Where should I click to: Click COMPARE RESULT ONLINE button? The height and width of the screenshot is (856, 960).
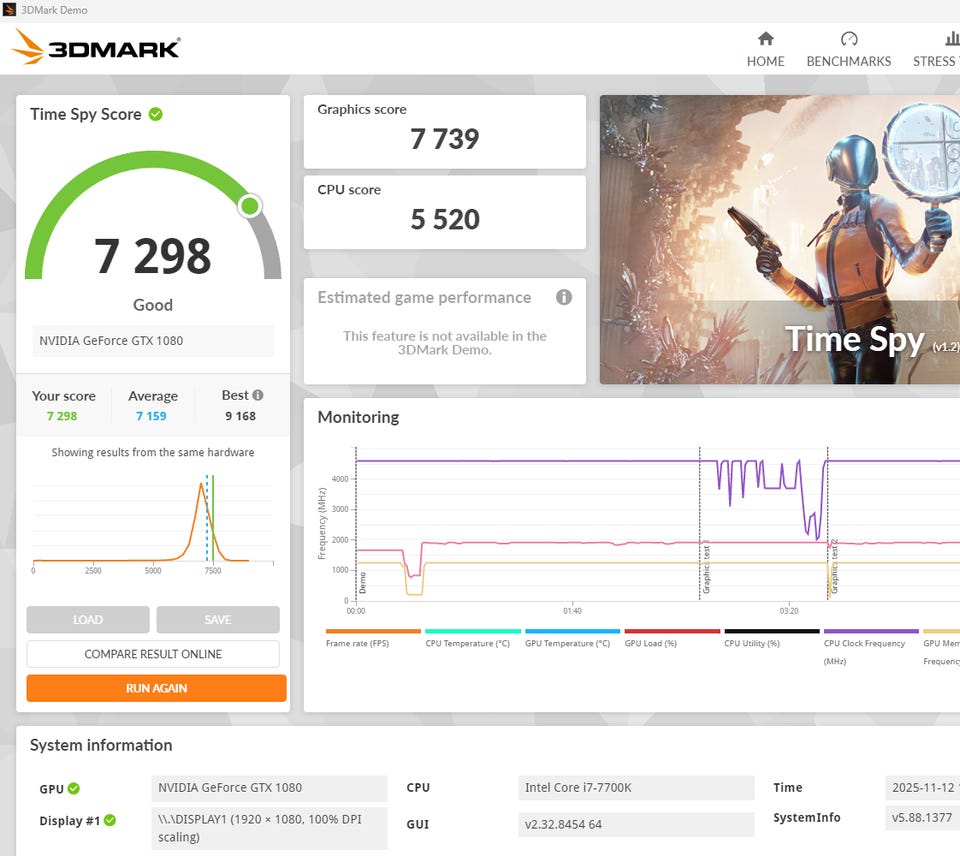coord(153,654)
